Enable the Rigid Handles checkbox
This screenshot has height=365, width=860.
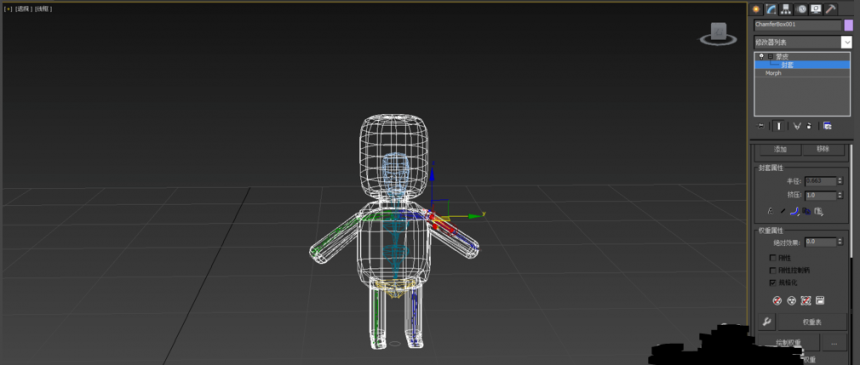(773, 270)
